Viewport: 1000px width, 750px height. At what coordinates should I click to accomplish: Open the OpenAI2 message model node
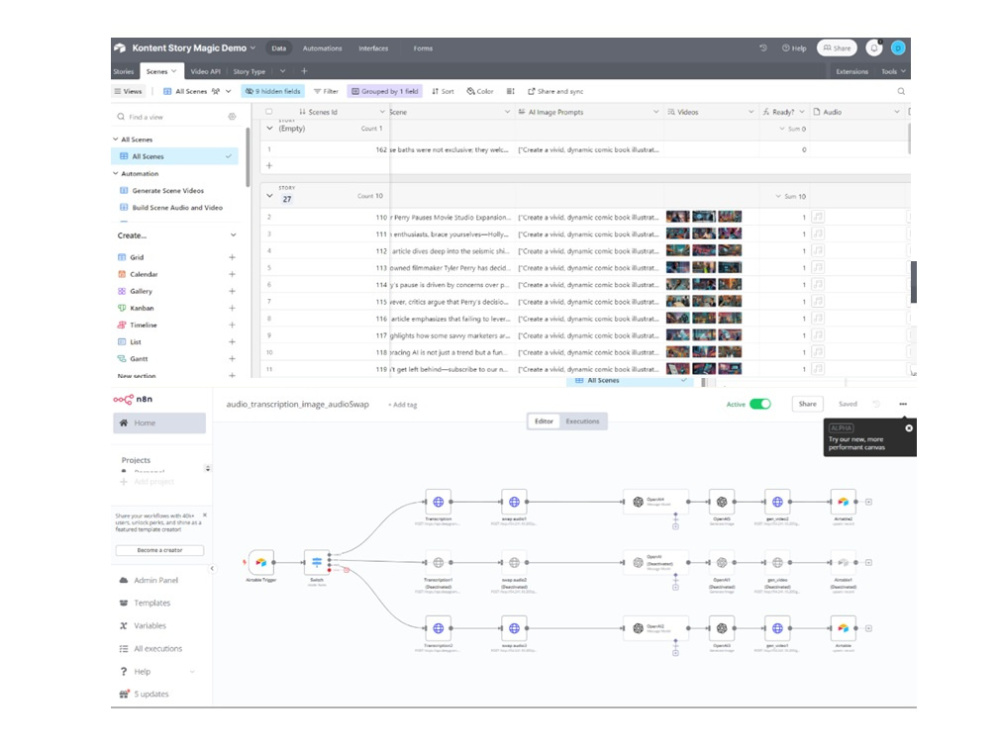click(656, 628)
